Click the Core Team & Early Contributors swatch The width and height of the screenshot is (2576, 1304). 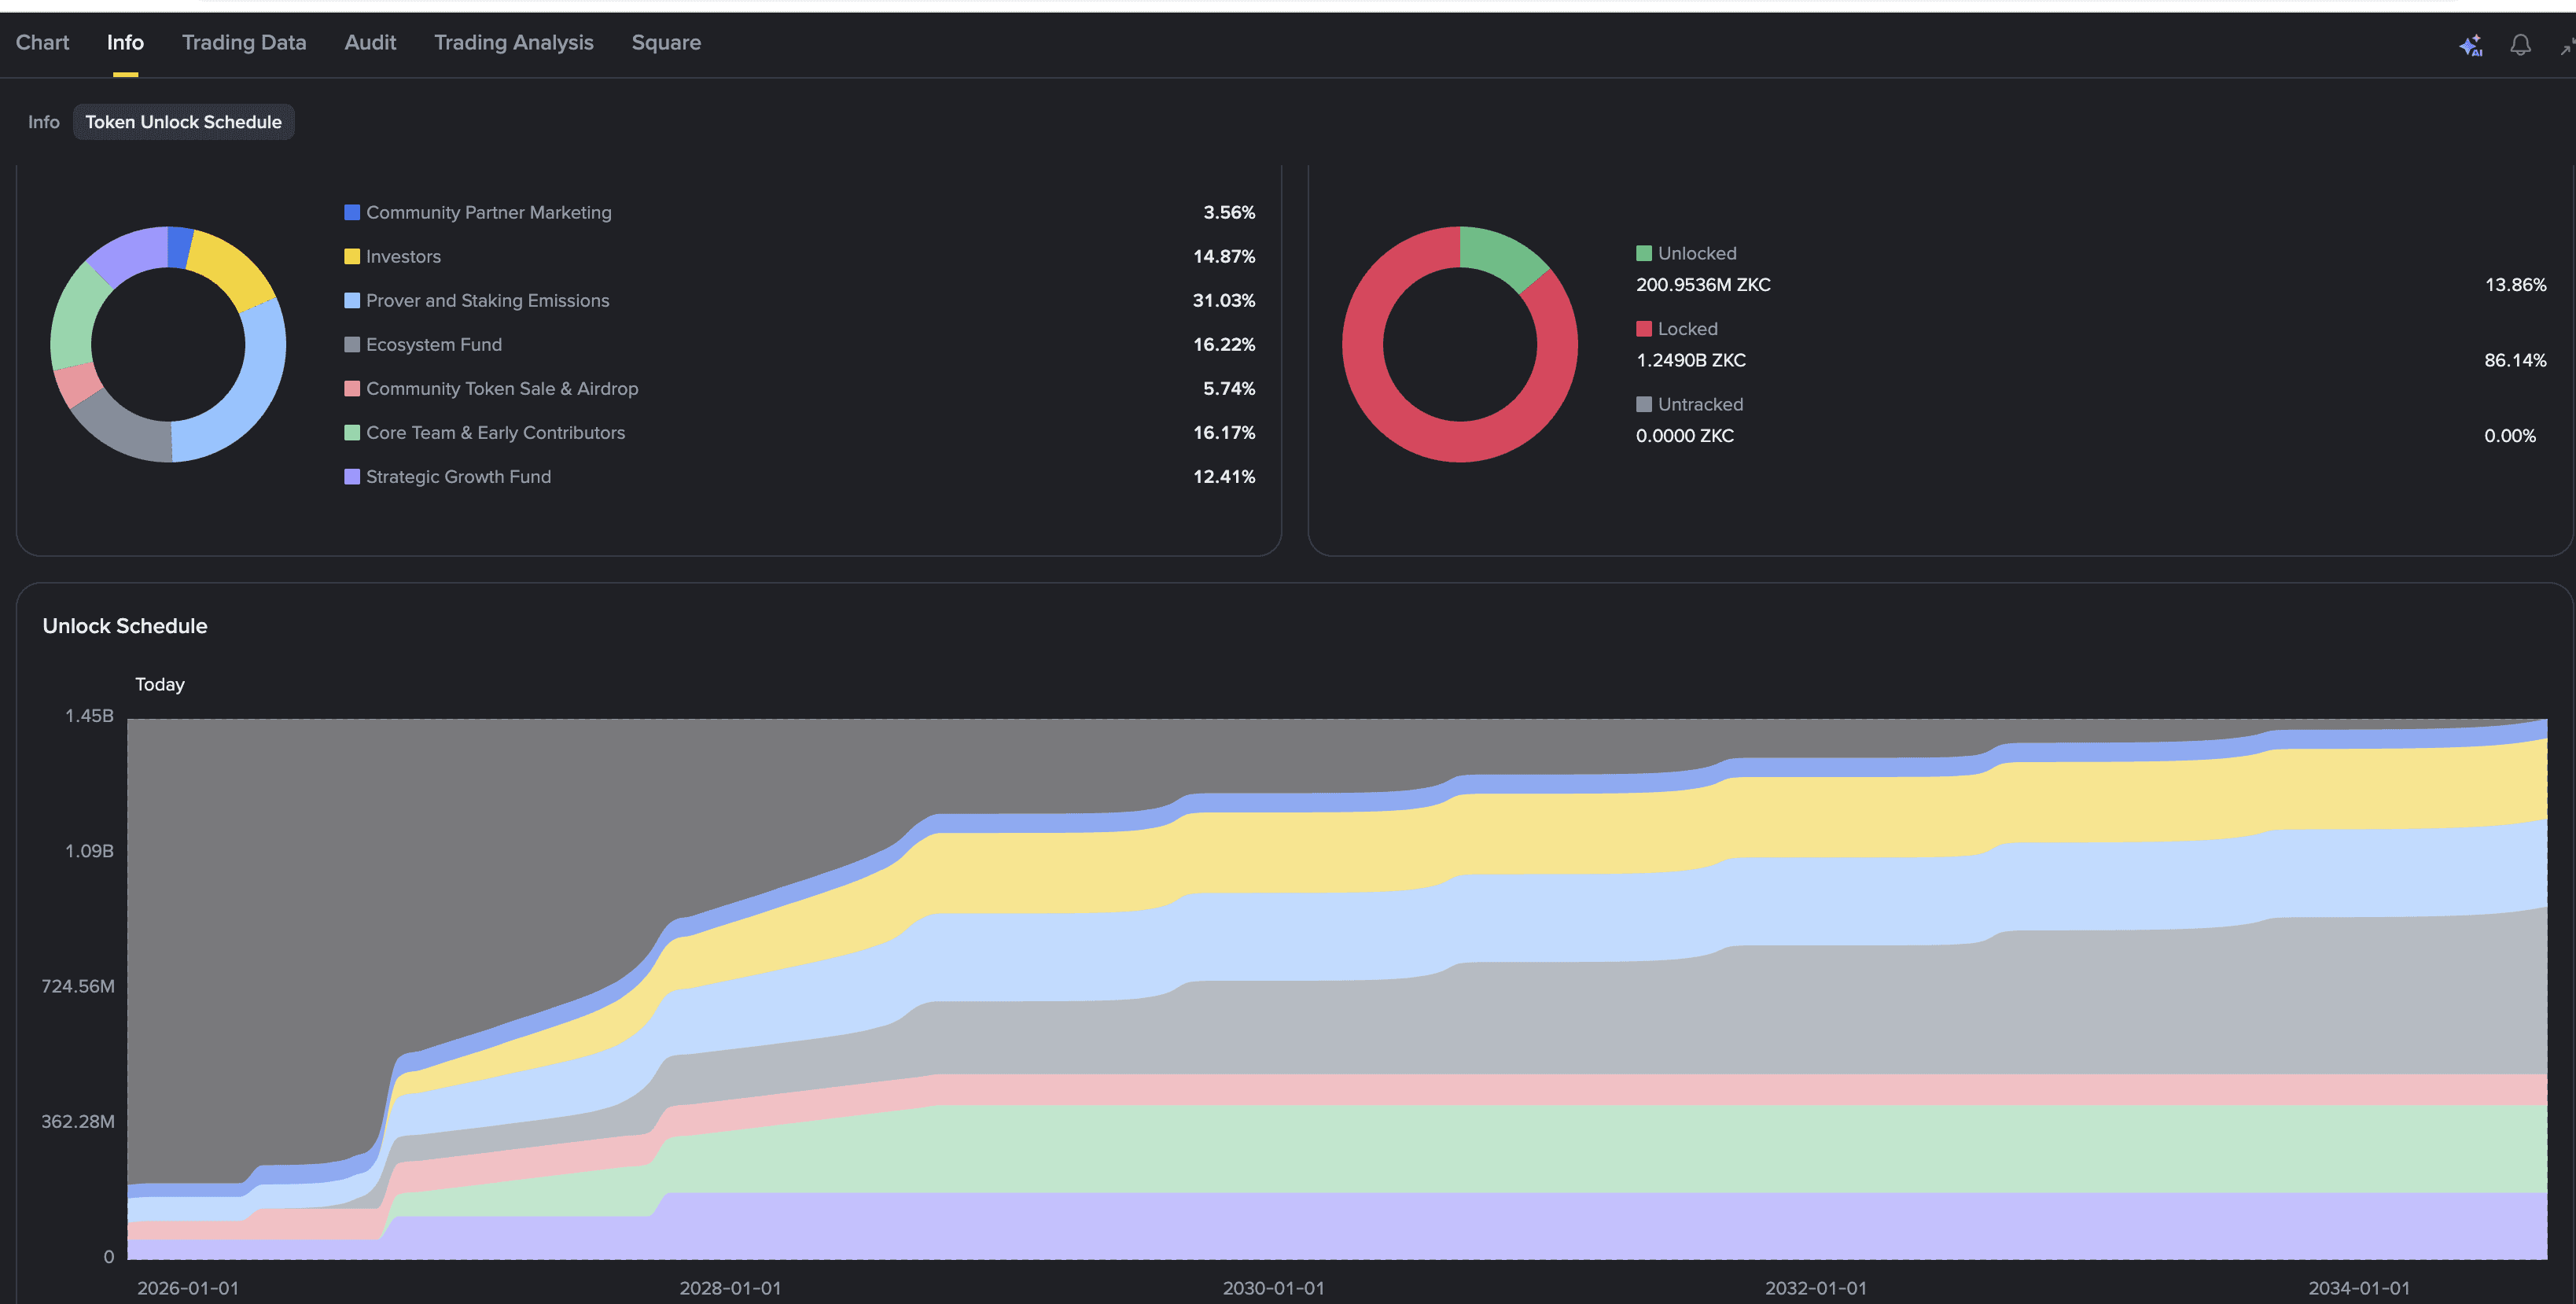point(352,433)
